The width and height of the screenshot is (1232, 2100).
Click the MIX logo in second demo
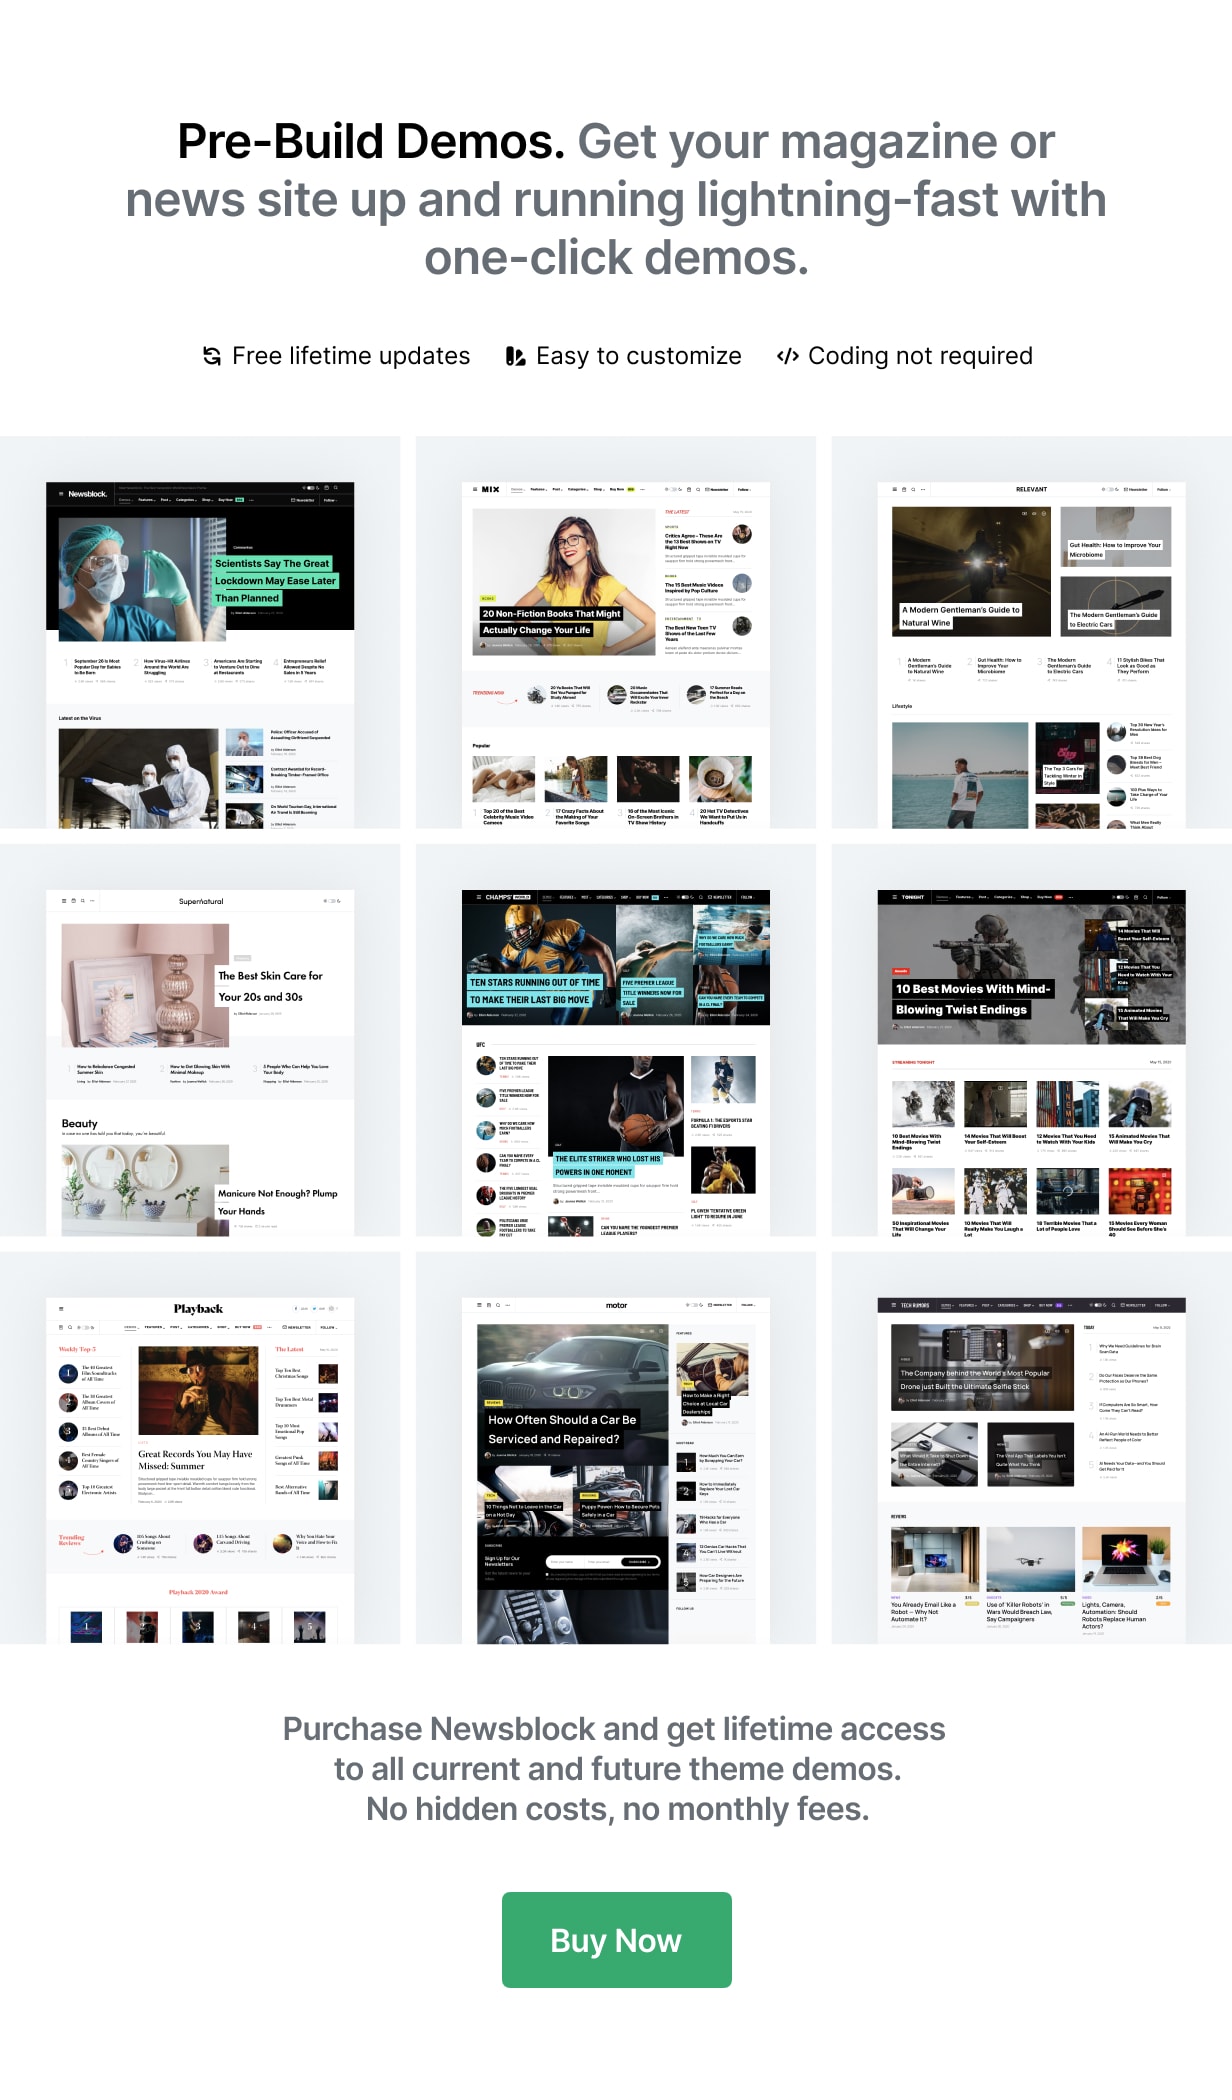pos(490,490)
